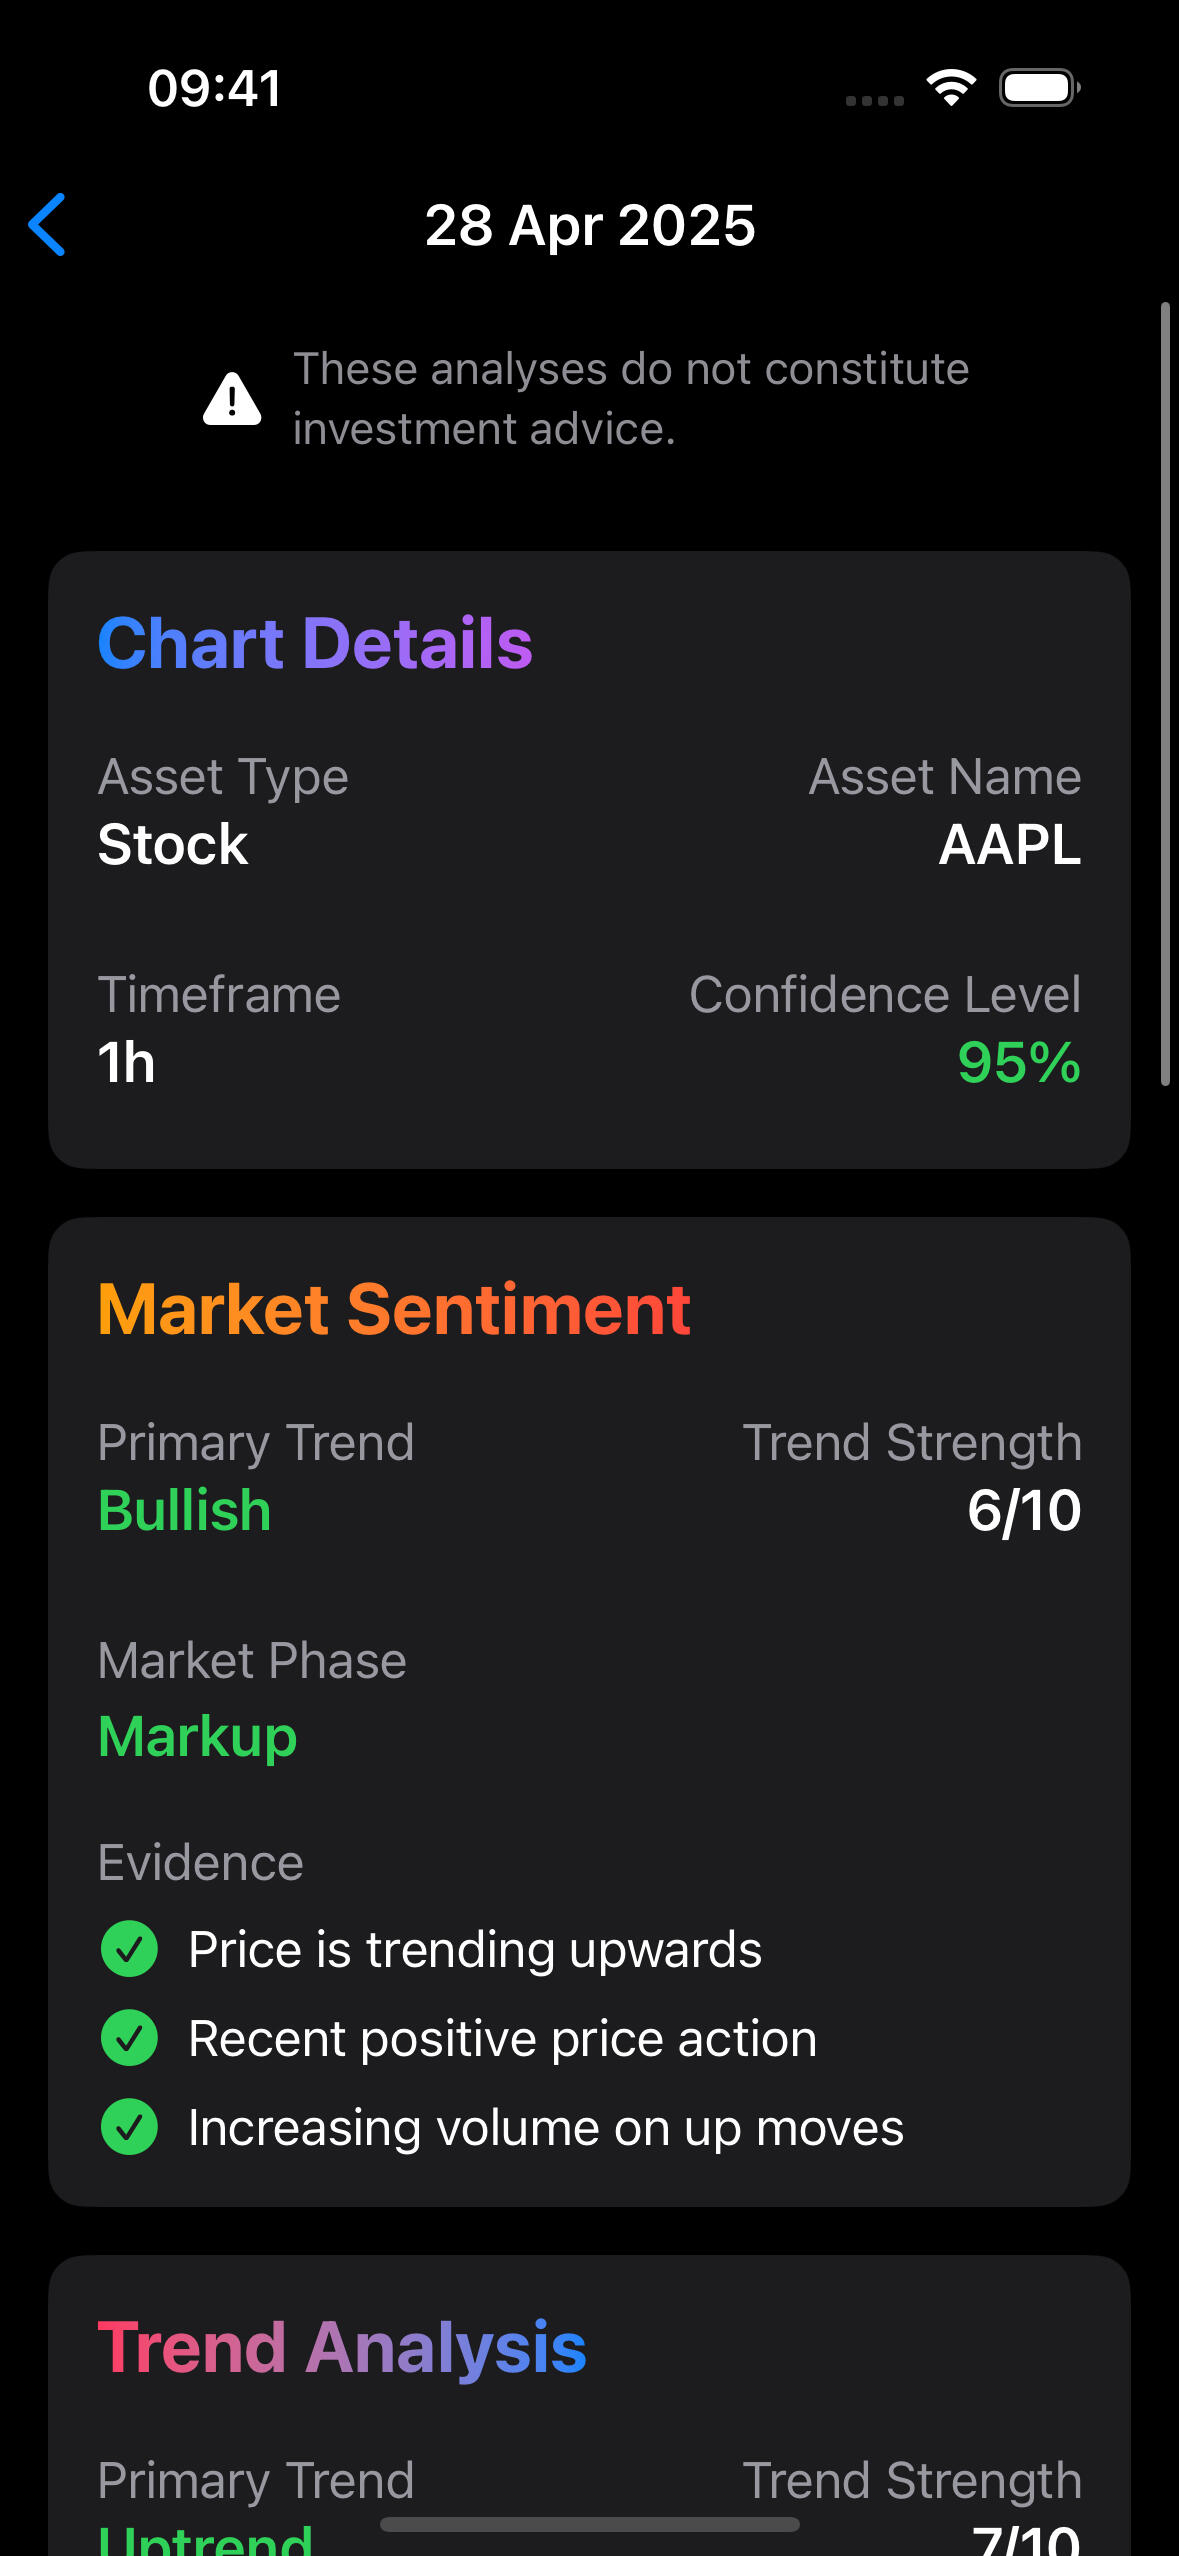The height and width of the screenshot is (2556, 1179).
Task: Tap checkmark beside 'Increasing volume on up moves'
Action: pyautogui.click(x=130, y=2127)
